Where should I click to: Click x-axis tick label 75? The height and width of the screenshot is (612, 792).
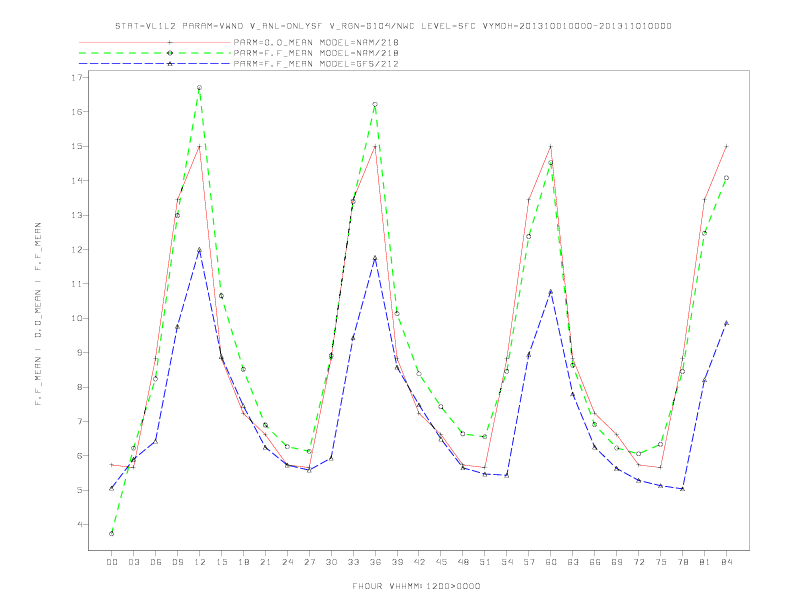click(661, 562)
